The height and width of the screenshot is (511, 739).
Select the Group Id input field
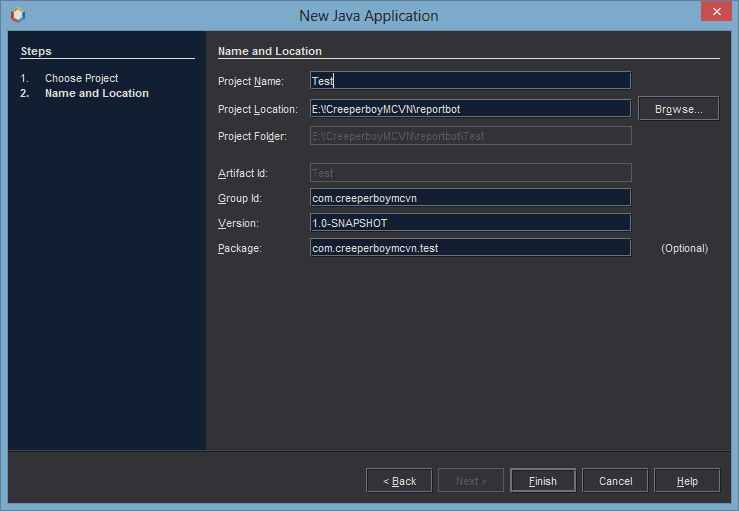coord(470,198)
